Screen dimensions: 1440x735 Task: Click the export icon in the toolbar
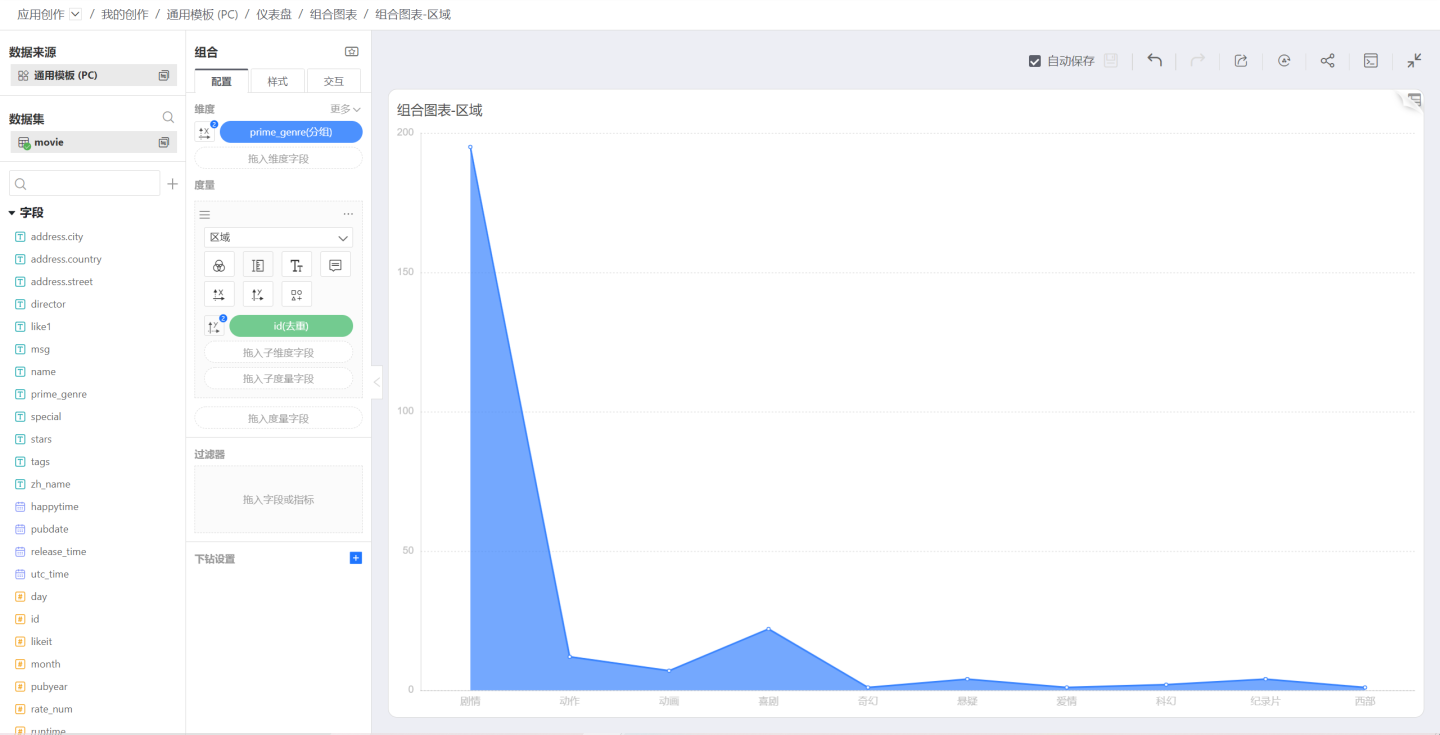coord(1241,61)
